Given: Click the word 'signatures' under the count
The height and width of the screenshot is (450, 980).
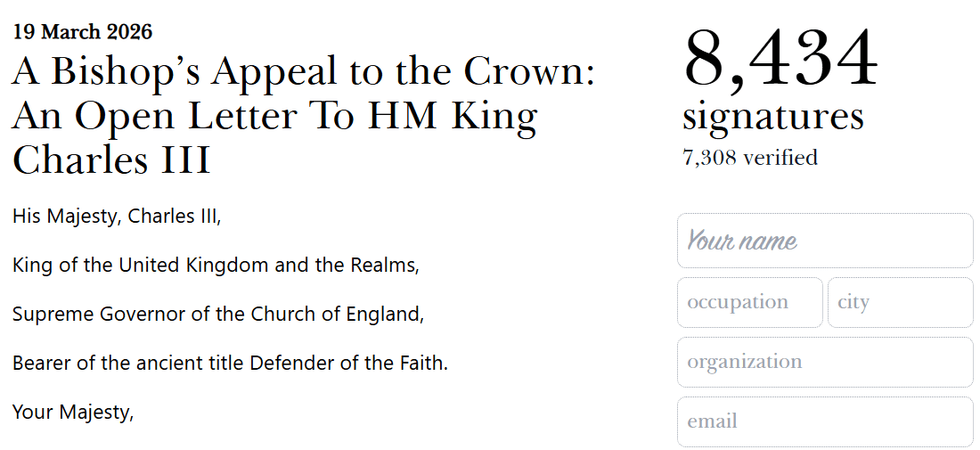Looking at the screenshot, I should click(x=772, y=117).
